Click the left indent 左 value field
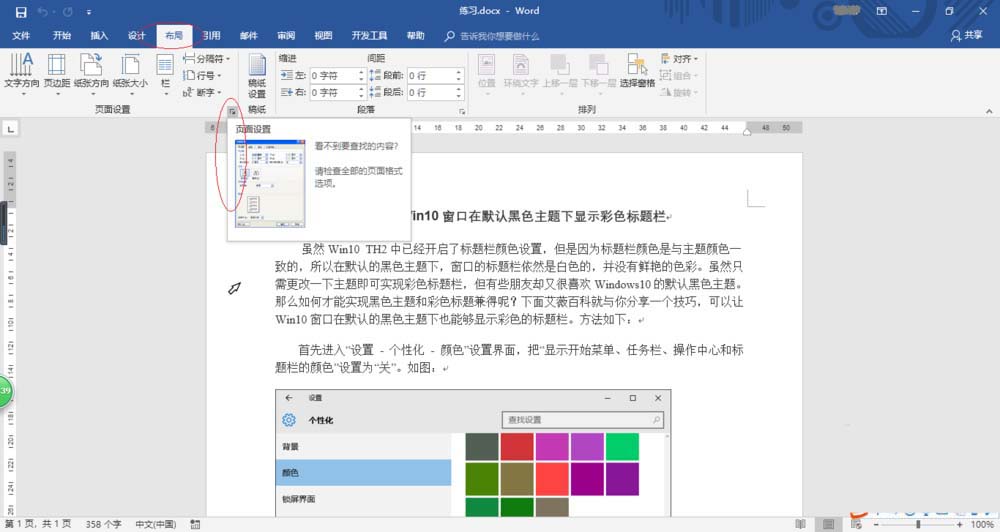The height and width of the screenshot is (532, 1000). coord(334,75)
